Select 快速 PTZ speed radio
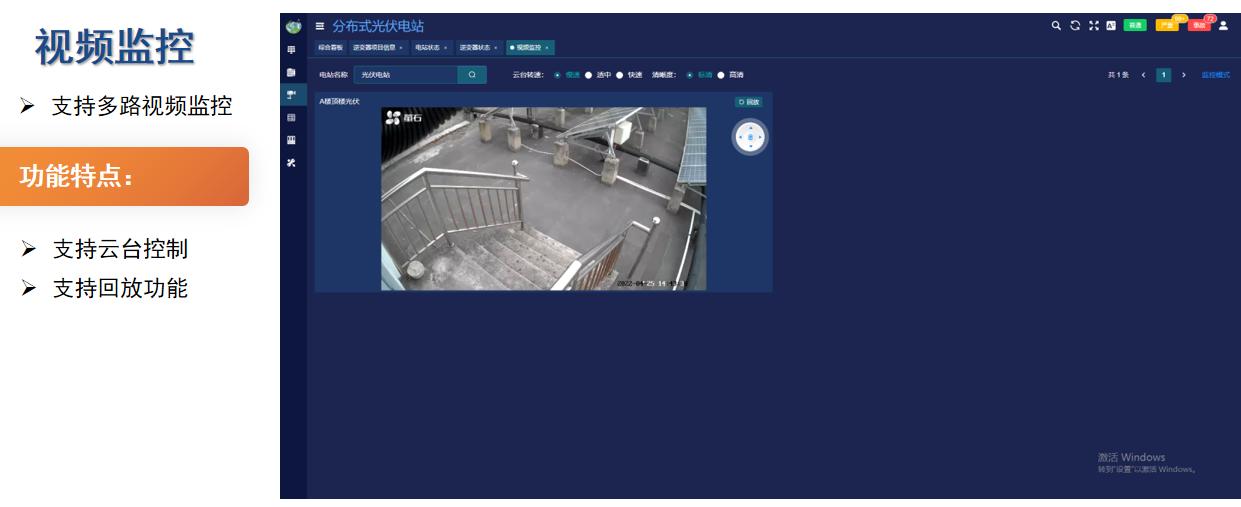 620,75
